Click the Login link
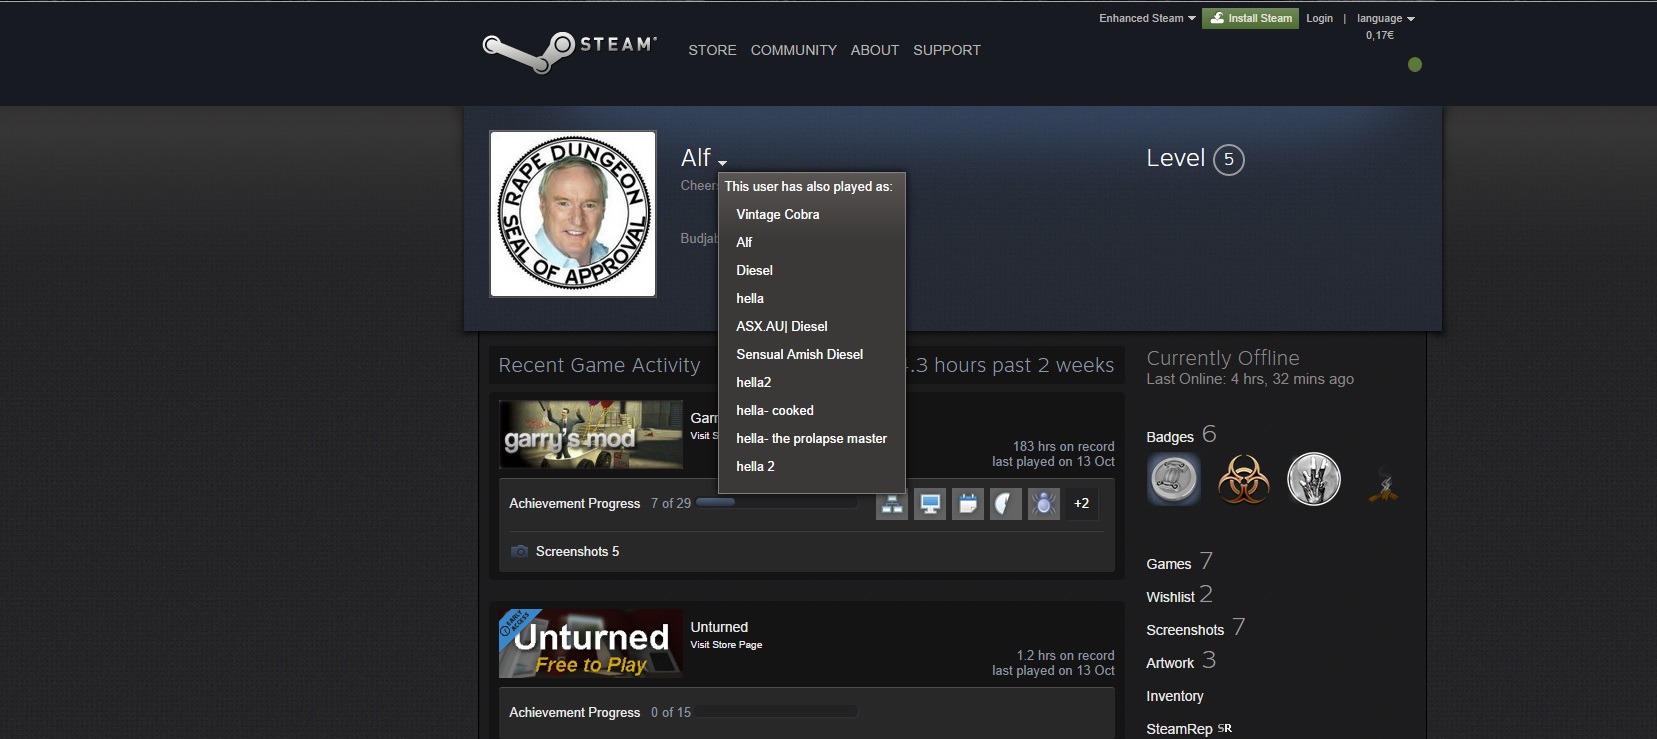 [x=1319, y=19]
